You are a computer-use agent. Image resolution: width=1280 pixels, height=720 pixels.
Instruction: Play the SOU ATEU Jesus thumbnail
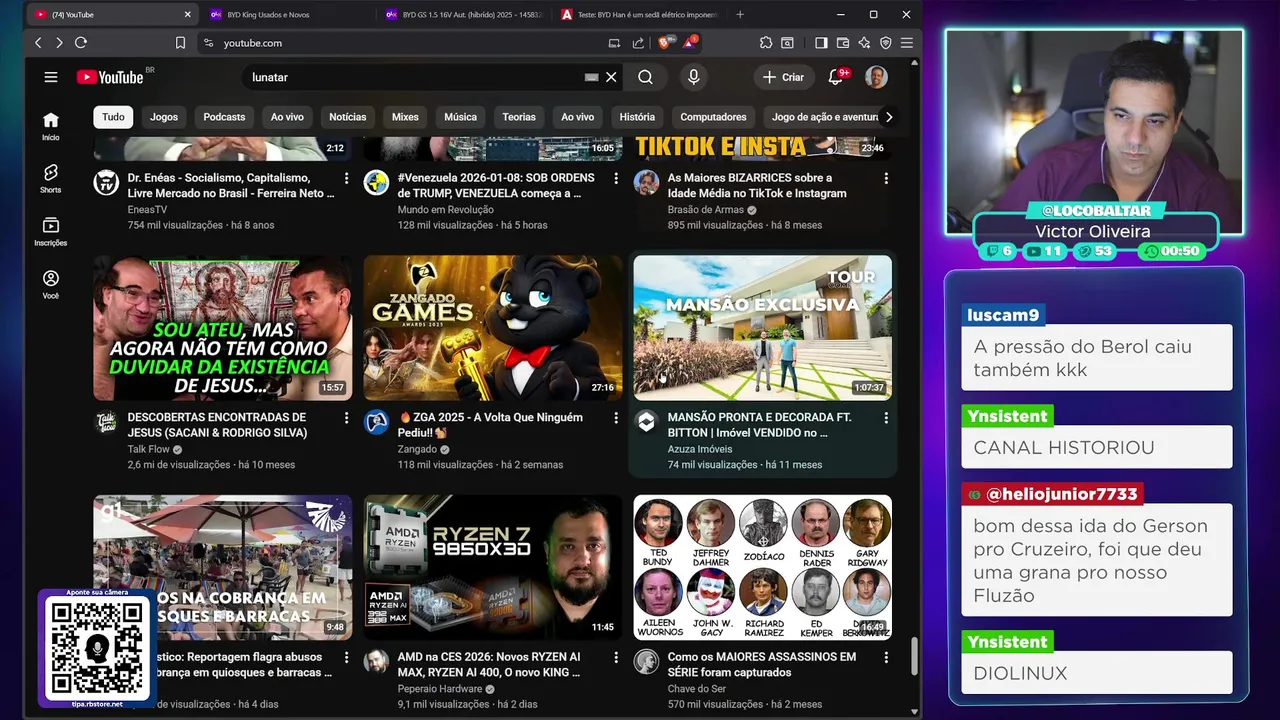223,328
